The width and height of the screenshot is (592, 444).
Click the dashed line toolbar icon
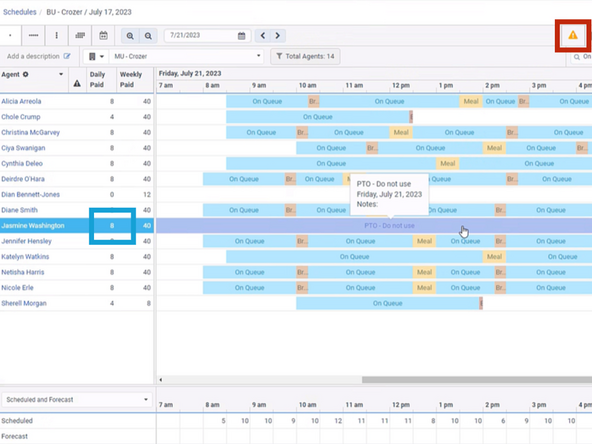(x=33, y=35)
